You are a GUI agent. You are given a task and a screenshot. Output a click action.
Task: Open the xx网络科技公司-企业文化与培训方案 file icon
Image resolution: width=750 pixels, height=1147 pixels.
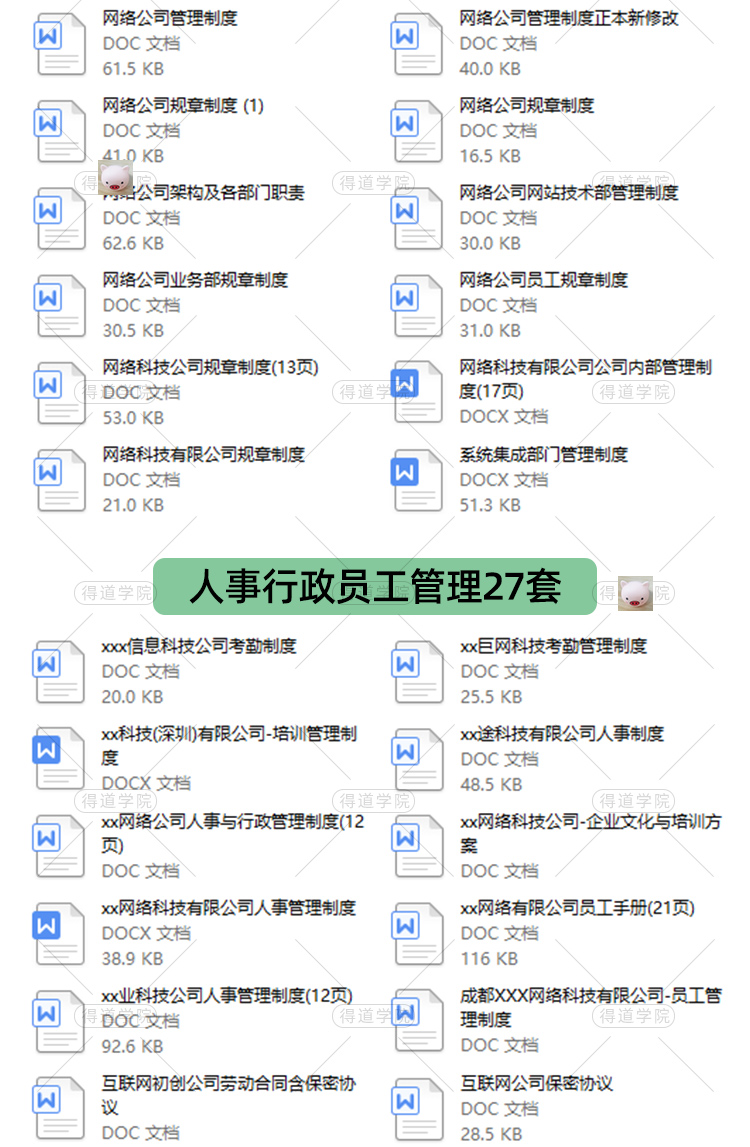point(417,846)
